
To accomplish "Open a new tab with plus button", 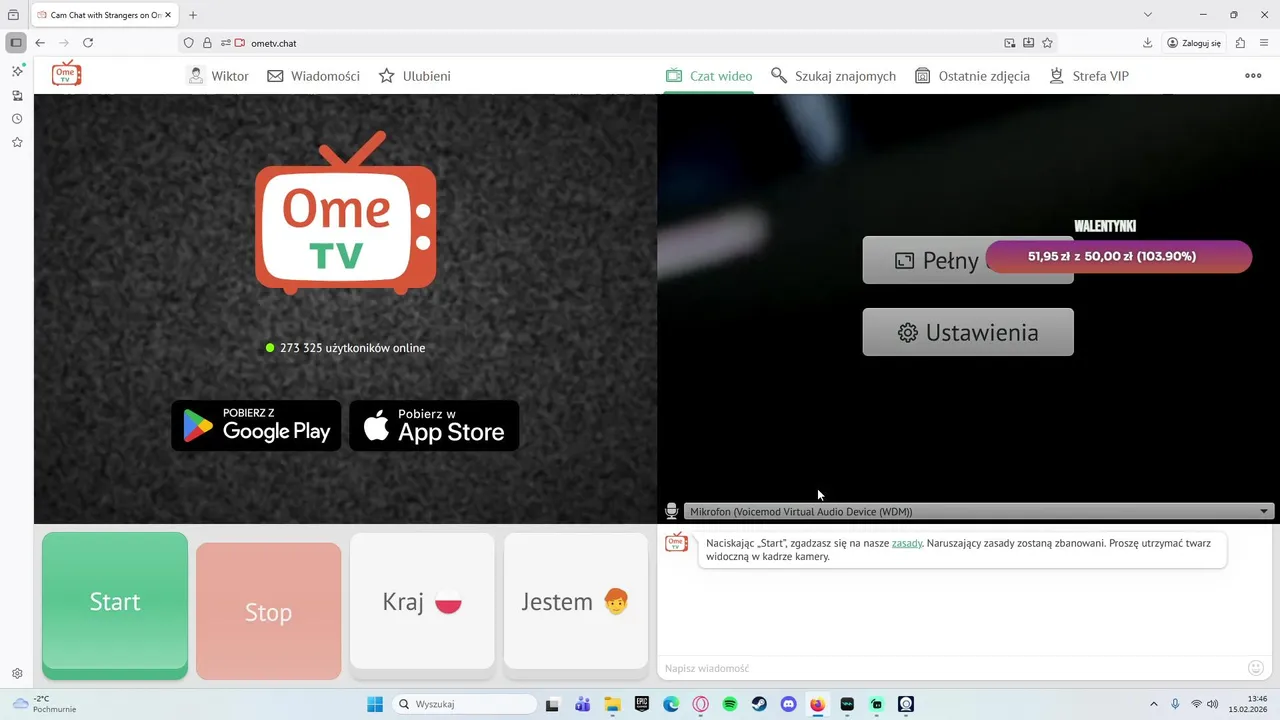I will [x=193, y=15].
